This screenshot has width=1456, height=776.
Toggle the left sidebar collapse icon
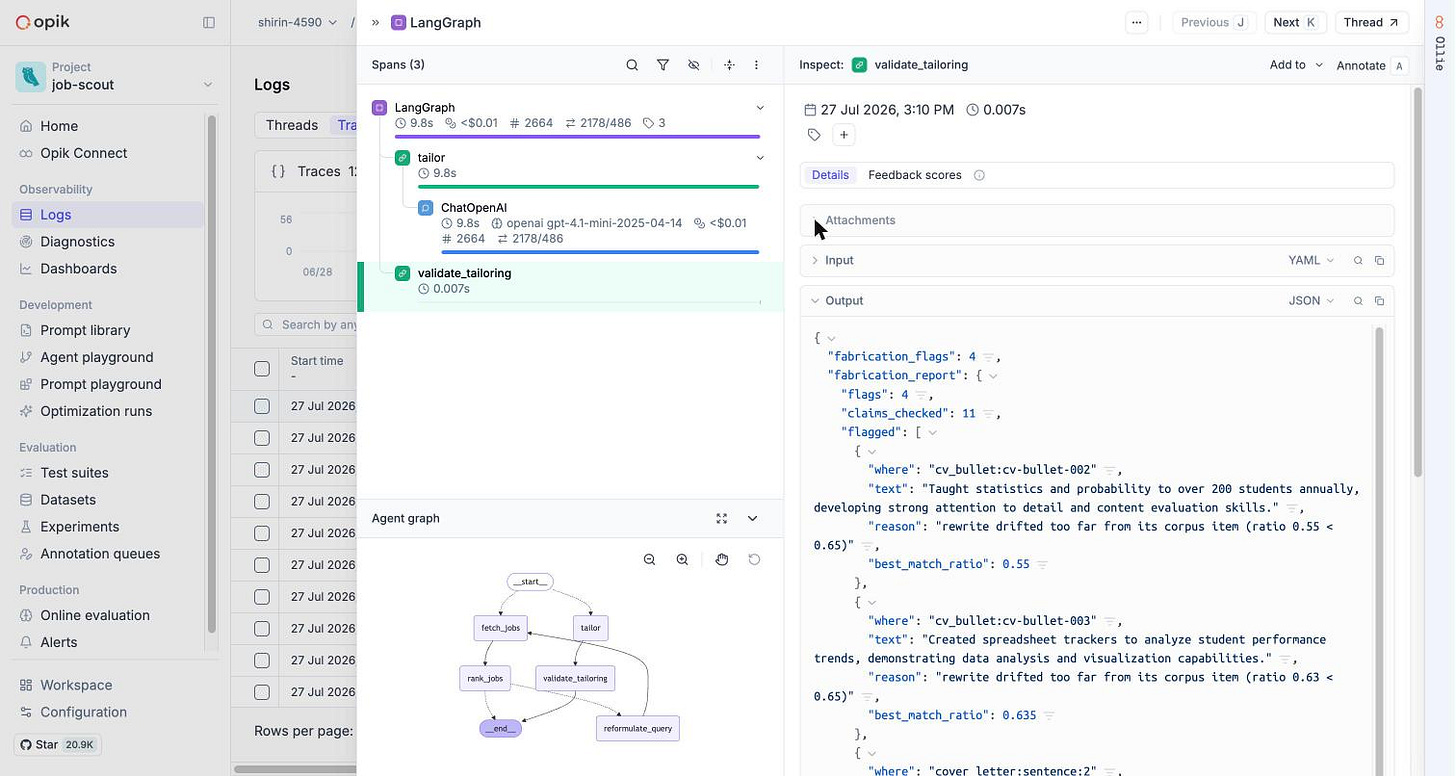[x=209, y=22]
